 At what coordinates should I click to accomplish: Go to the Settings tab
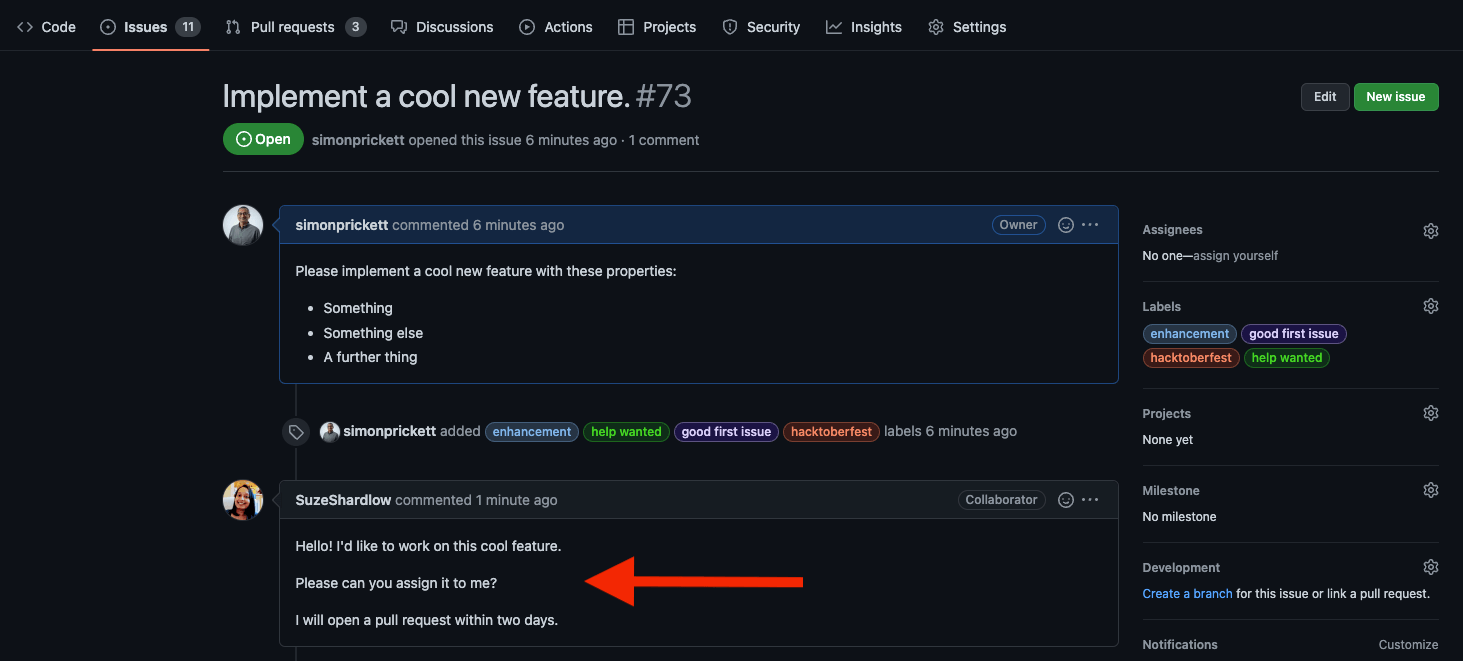[967, 27]
